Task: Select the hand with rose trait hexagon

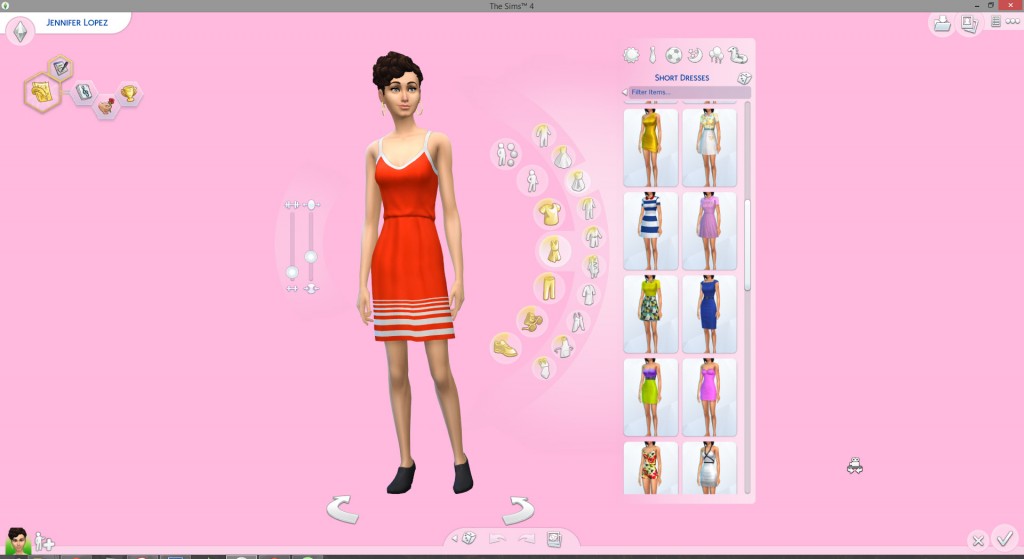Action: point(106,106)
